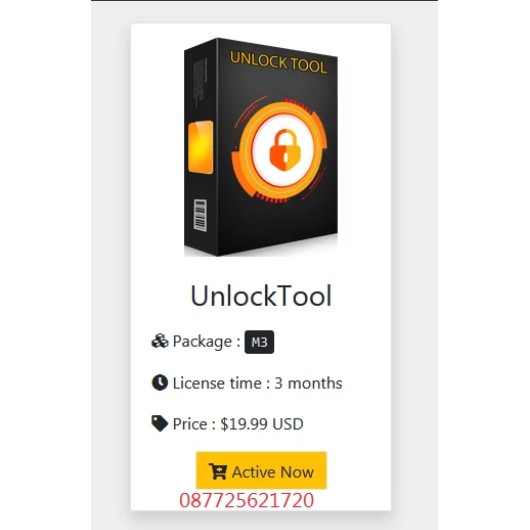
Task: Click the License time clock icon
Action: click(x=160, y=383)
